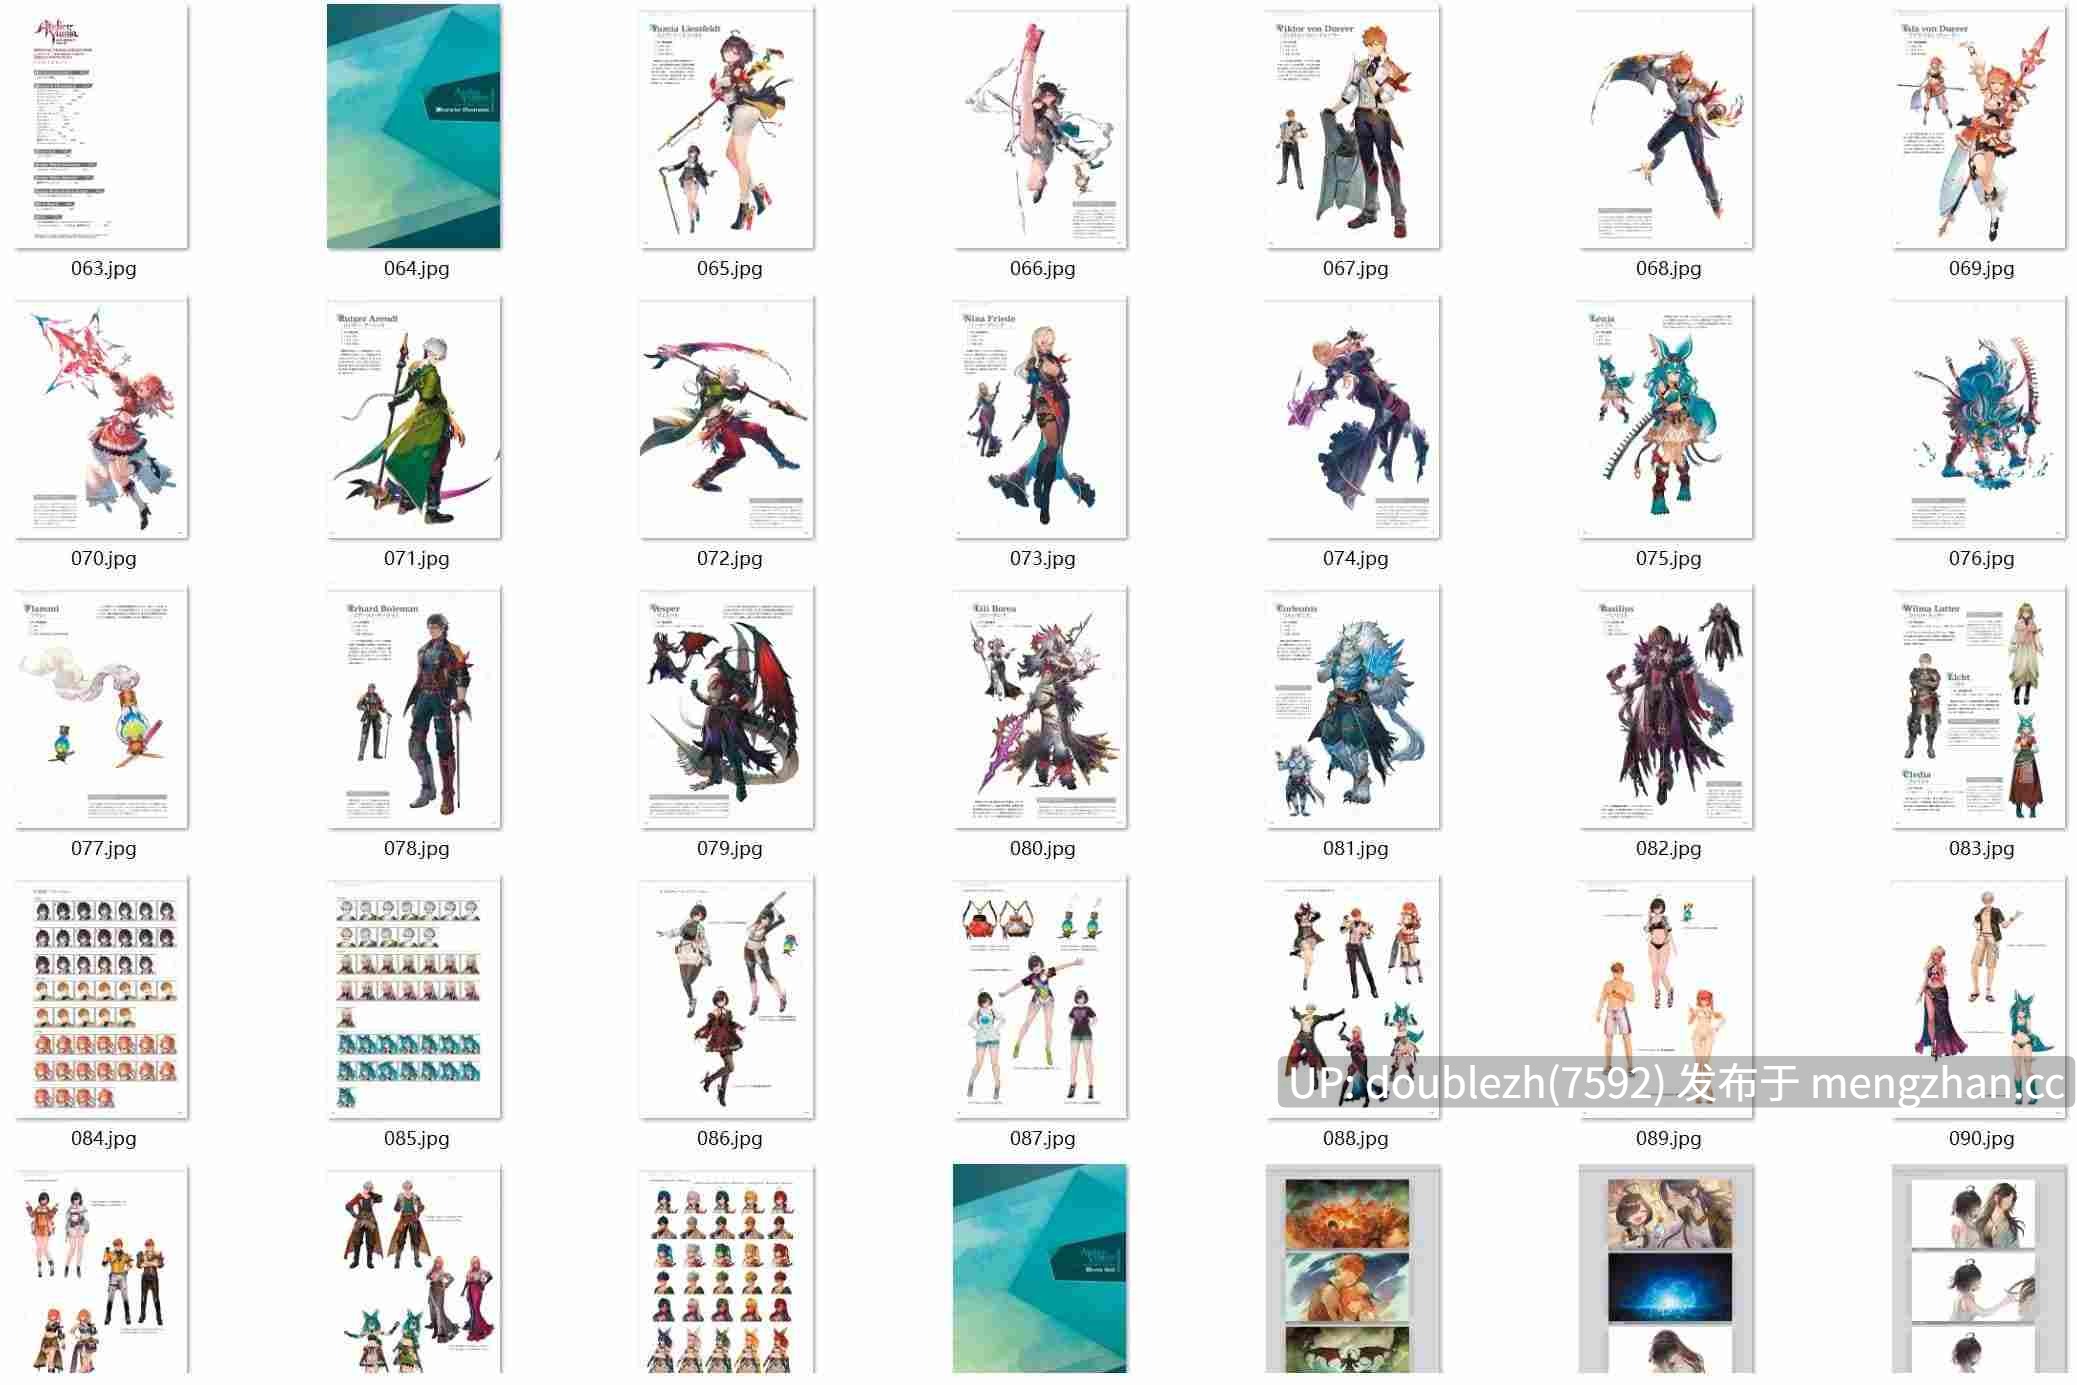Click the file name label 076.jpg
The image size is (2077, 1385).
[1981, 558]
